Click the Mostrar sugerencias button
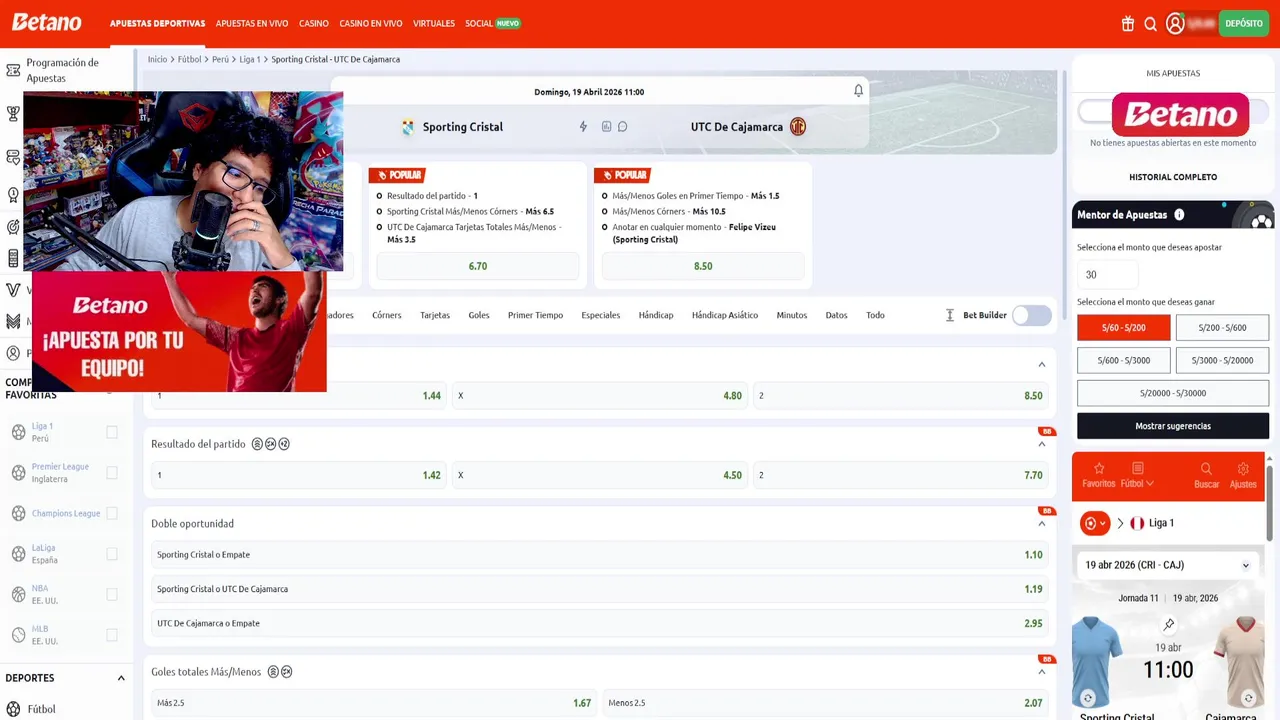 point(1173,426)
